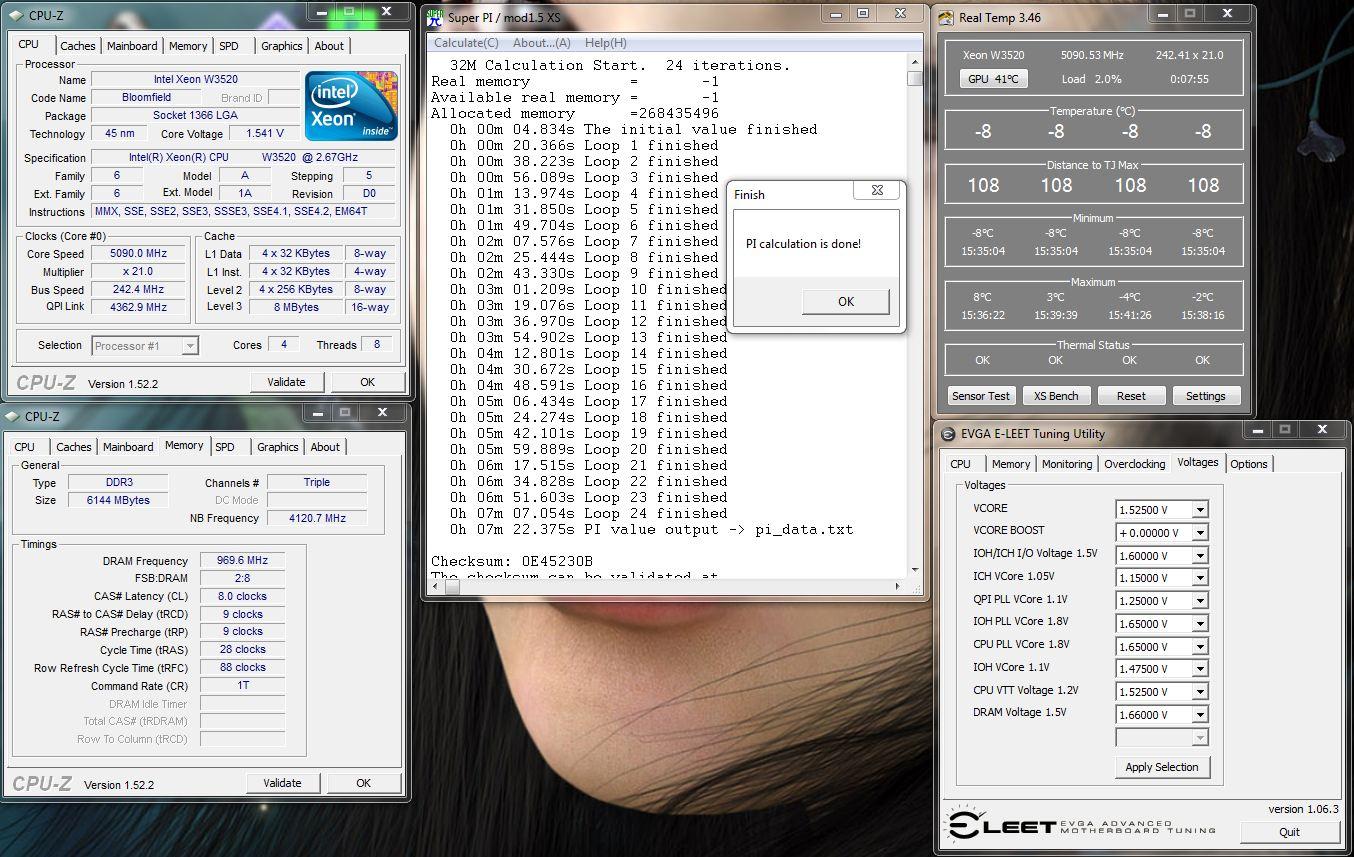Close the Finish dialog with the X button
Viewport: 1354px width, 857px height.
tap(877, 190)
